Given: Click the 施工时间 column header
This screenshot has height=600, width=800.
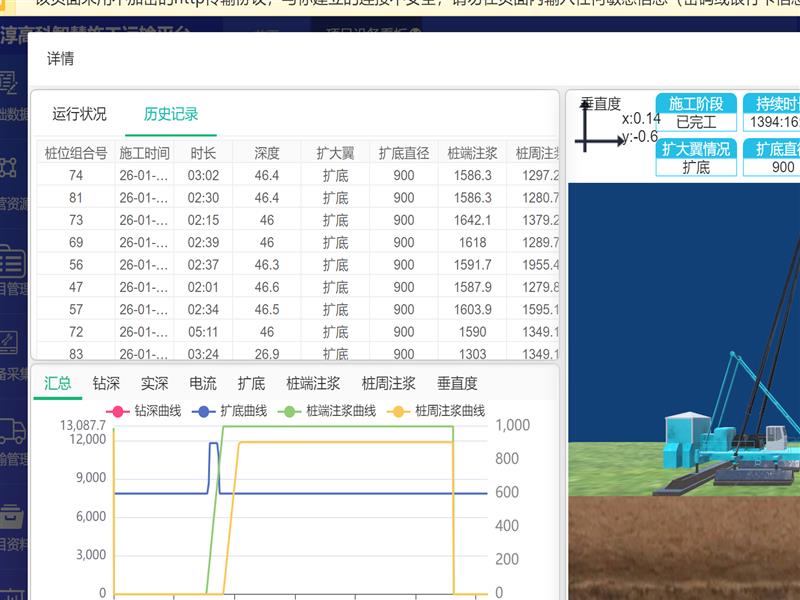Looking at the screenshot, I should click(144, 153).
